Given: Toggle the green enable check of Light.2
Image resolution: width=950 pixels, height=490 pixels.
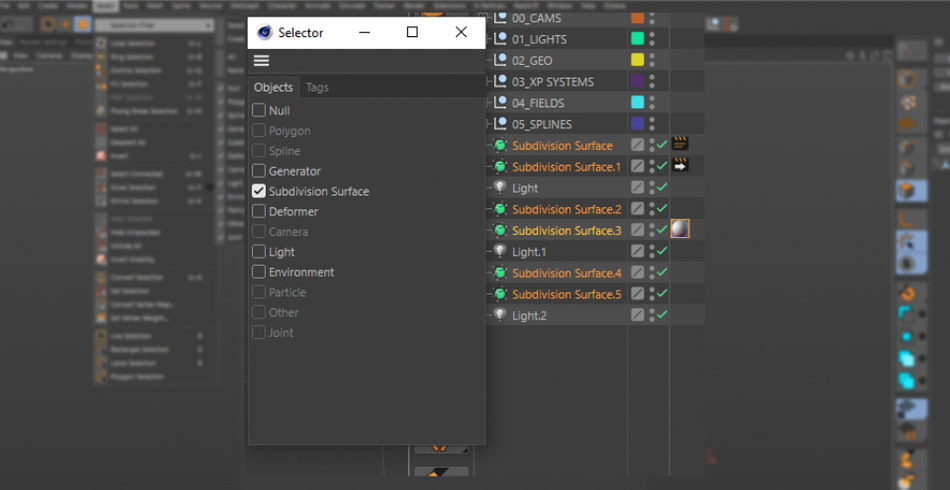Looking at the screenshot, I should pyautogui.click(x=662, y=314).
